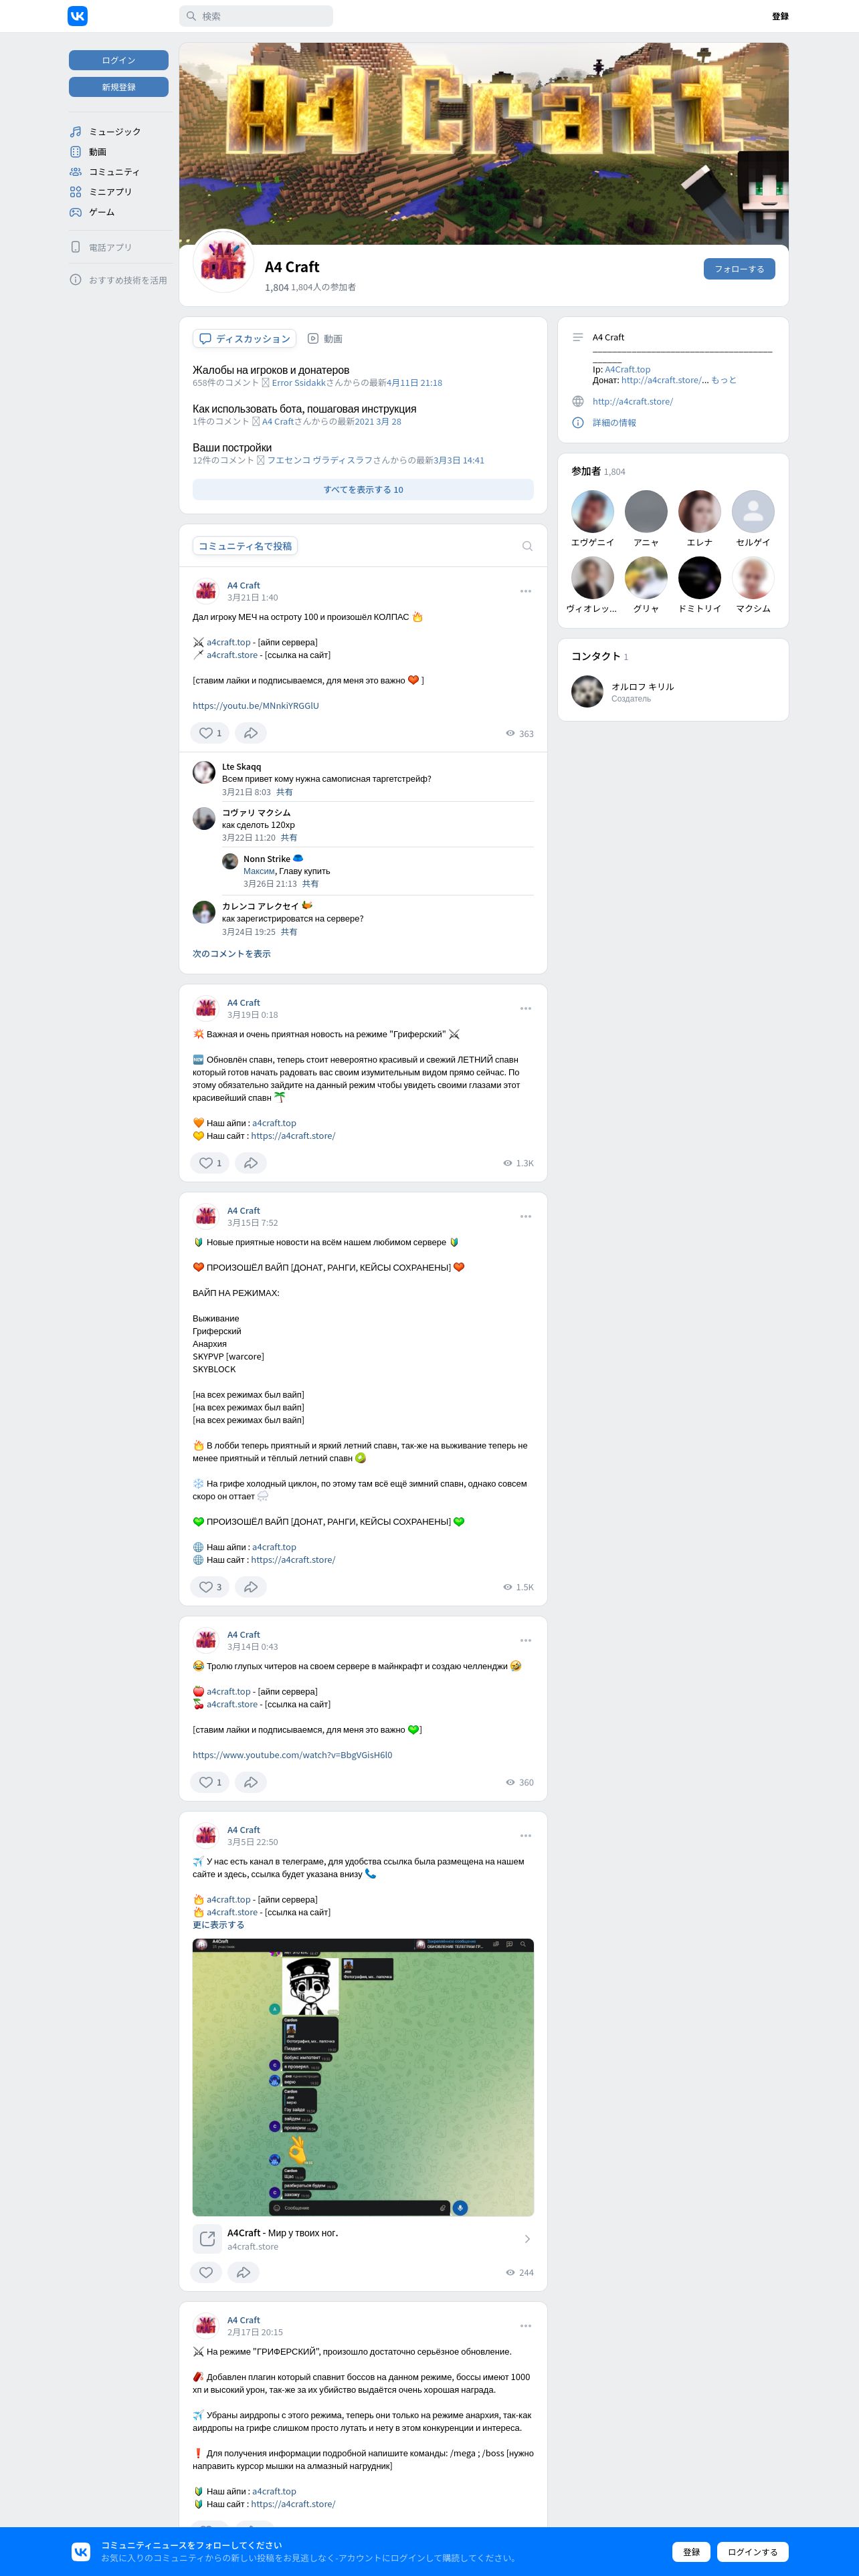
Task: Click the 検索 search field
Action: click(x=256, y=16)
